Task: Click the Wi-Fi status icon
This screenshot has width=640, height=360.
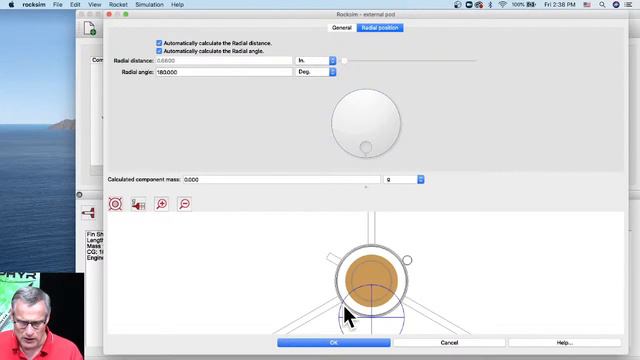Action: 502,4
